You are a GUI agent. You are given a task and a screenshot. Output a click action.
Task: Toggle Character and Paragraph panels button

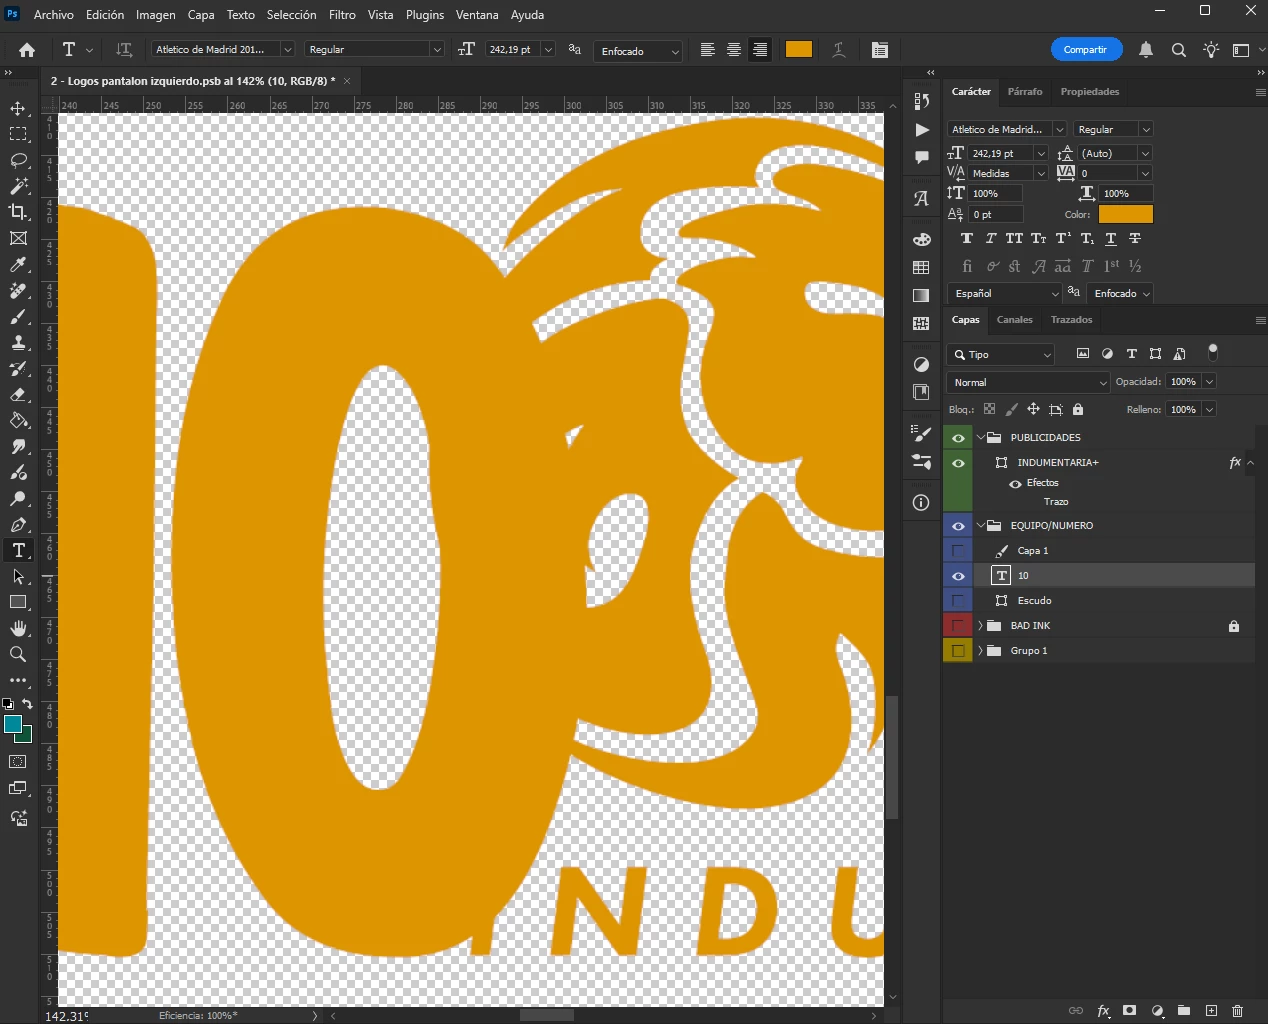click(880, 50)
